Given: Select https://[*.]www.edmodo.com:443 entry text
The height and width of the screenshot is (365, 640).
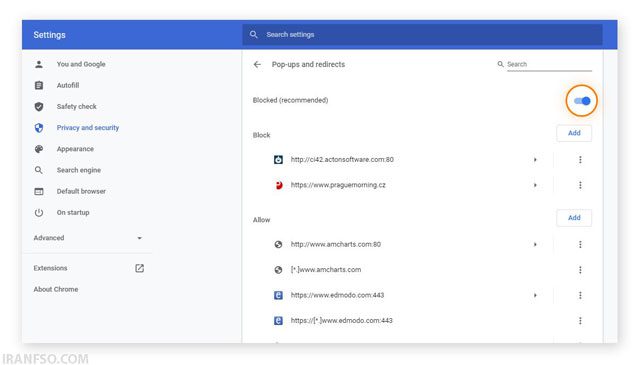Looking at the screenshot, I should coord(341,320).
